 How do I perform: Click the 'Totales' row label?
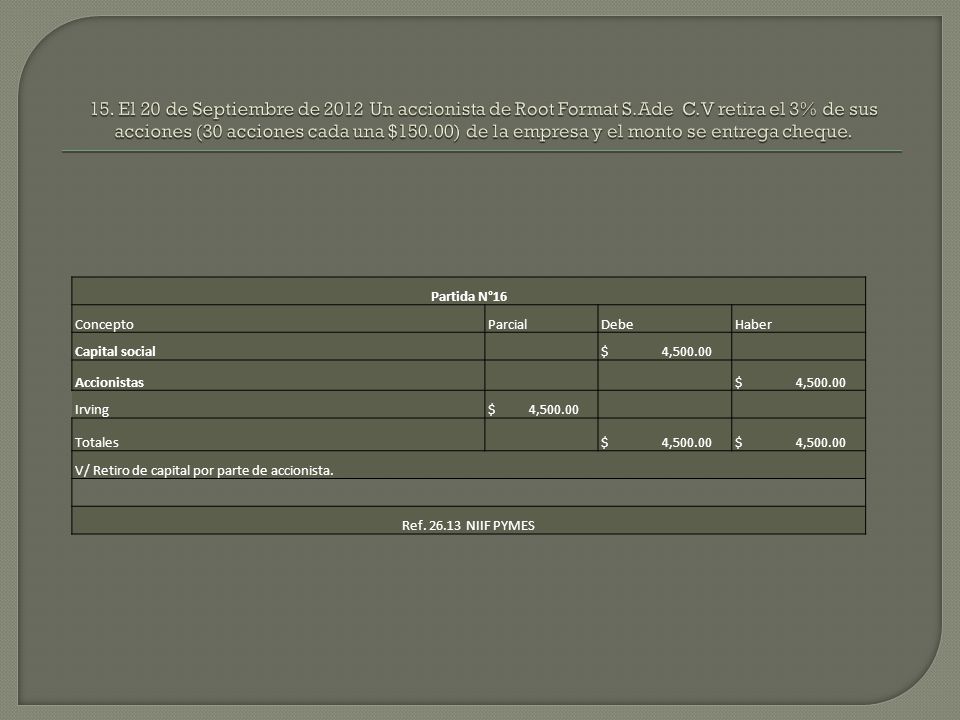[x=97, y=443]
